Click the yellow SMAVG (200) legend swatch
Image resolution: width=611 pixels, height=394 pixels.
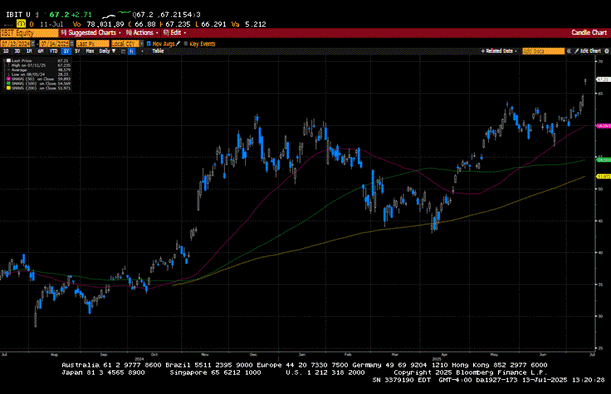pyautogui.click(x=8, y=88)
